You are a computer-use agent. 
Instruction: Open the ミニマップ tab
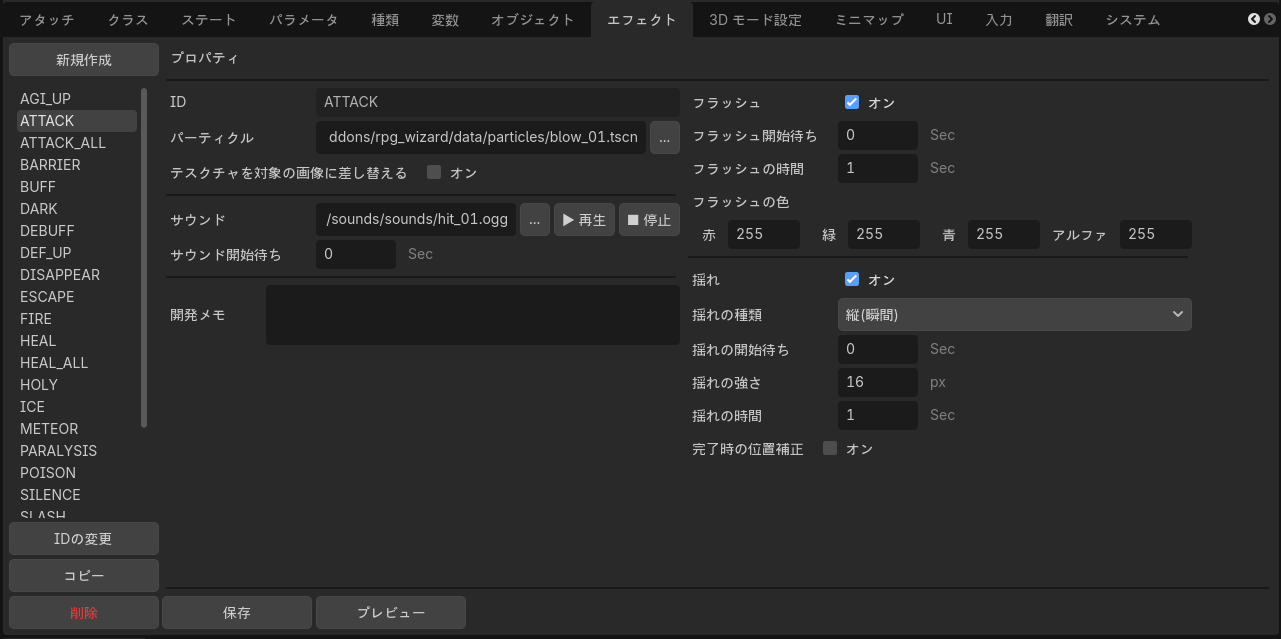coord(869,20)
